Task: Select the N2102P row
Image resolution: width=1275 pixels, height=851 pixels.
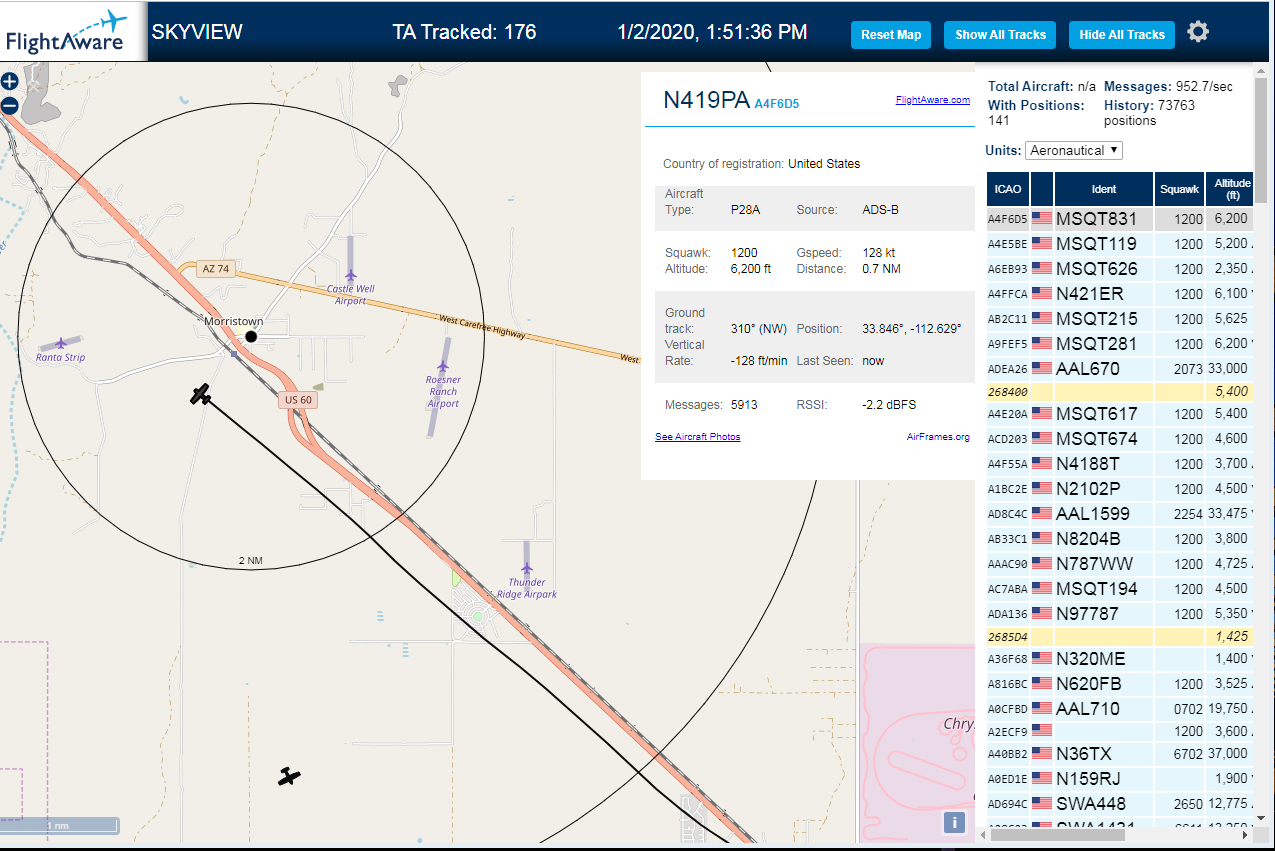Action: 1120,488
